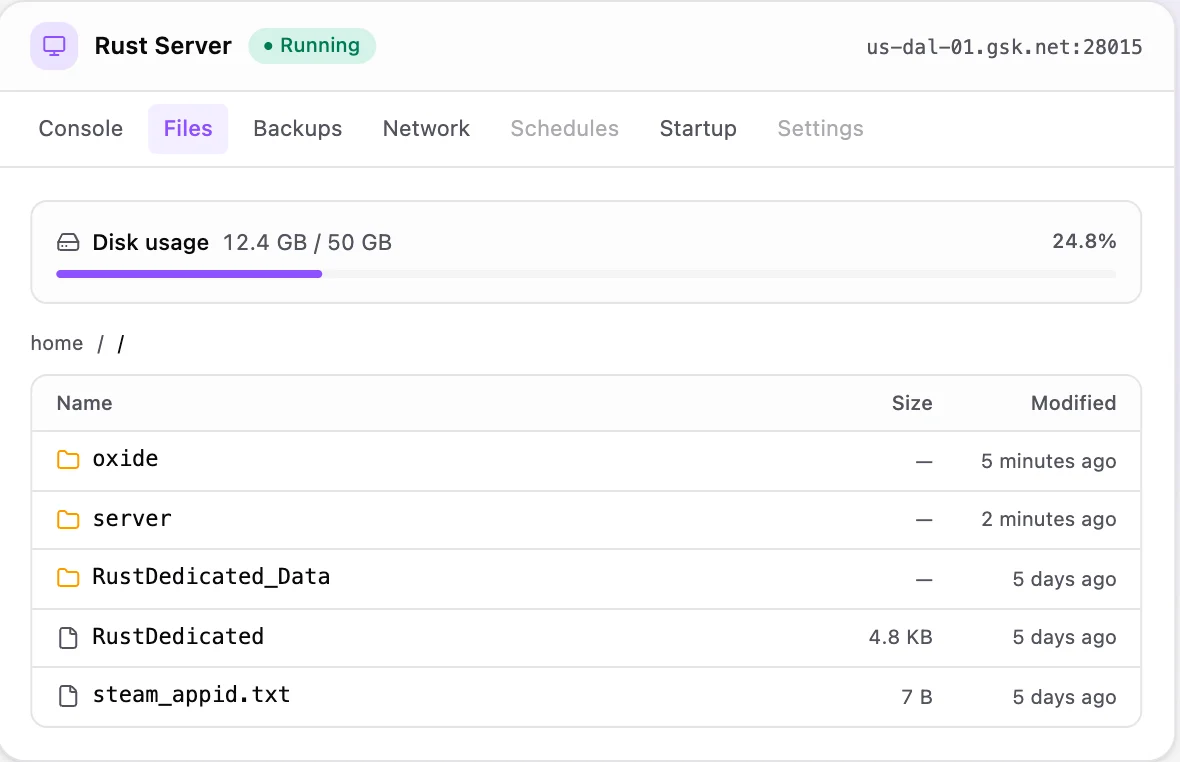Click the 4.8 KB size value
The height and width of the screenshot is (762, 1180).
click(901, 637)
